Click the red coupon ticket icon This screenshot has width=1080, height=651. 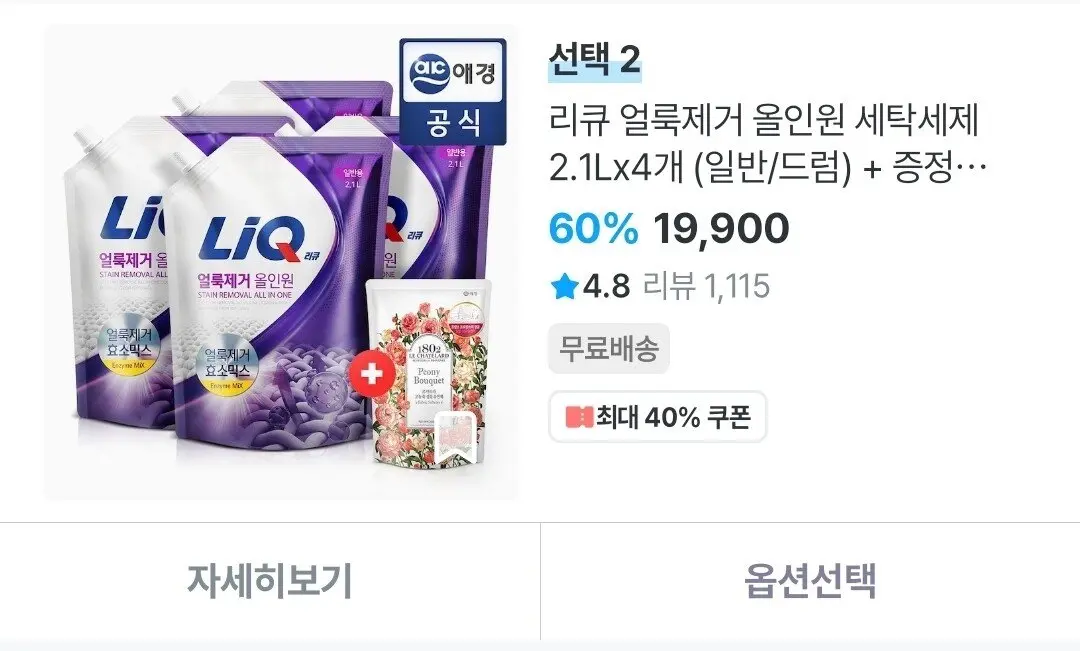click(x=579, y=417)
